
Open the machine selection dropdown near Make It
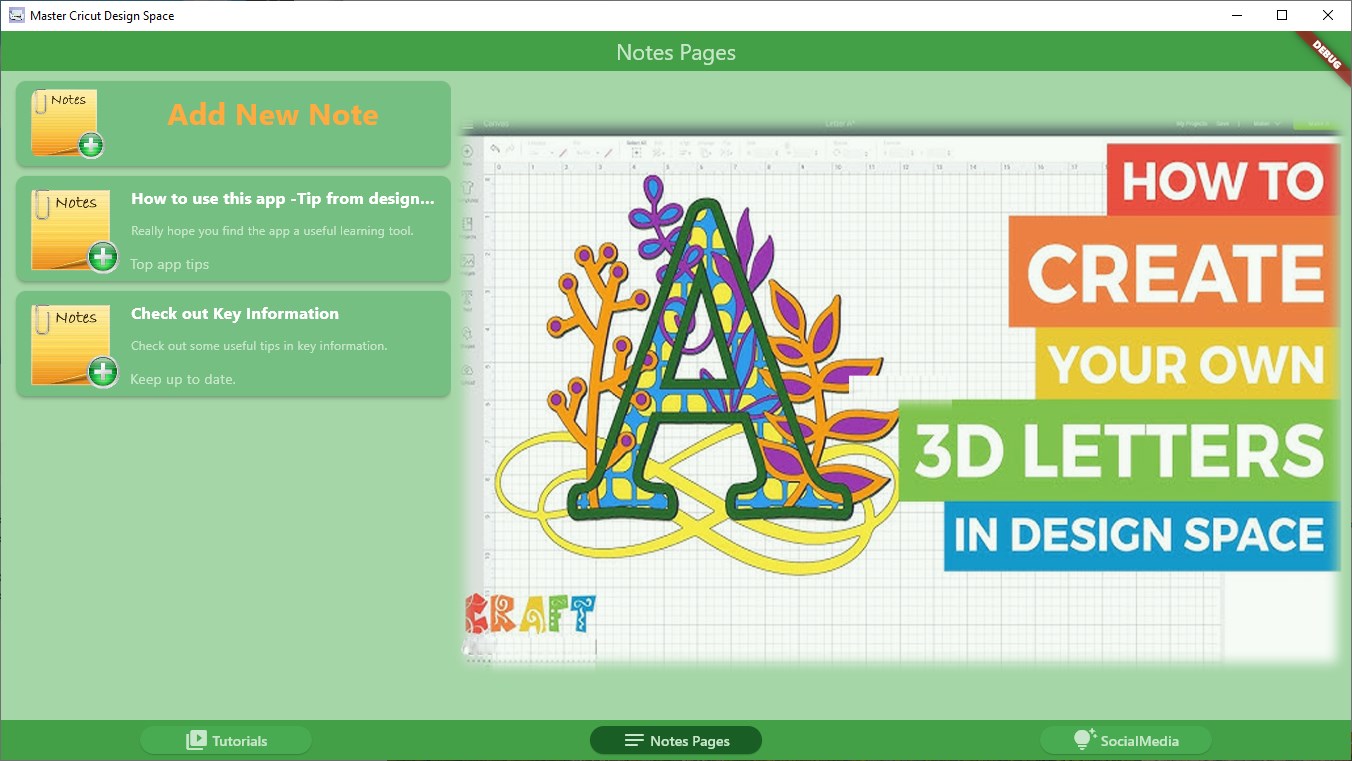coord(1268,123)
